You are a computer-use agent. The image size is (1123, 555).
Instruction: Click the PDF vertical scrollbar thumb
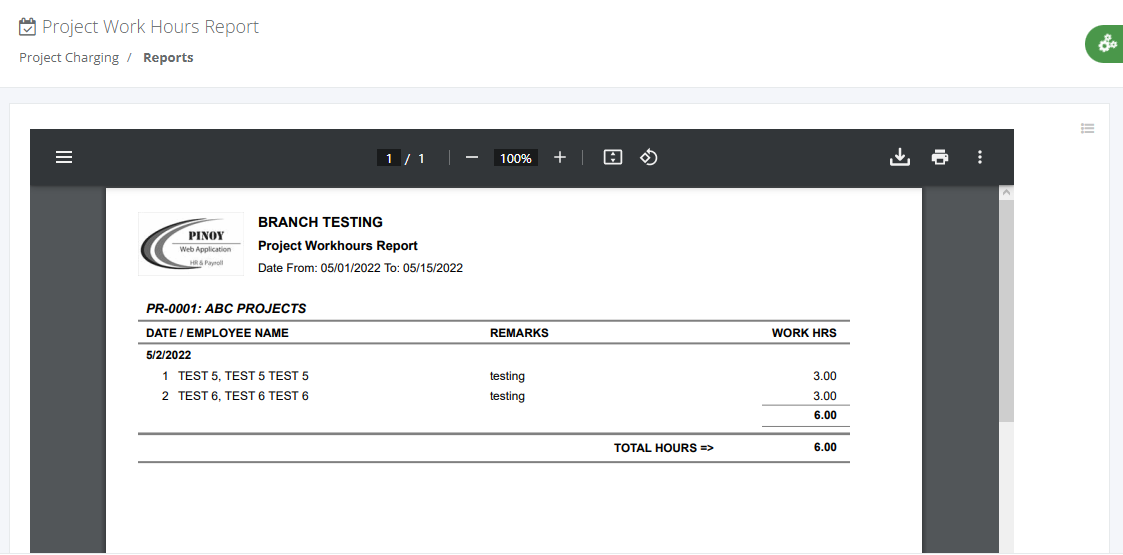[x=1006, y=310]
